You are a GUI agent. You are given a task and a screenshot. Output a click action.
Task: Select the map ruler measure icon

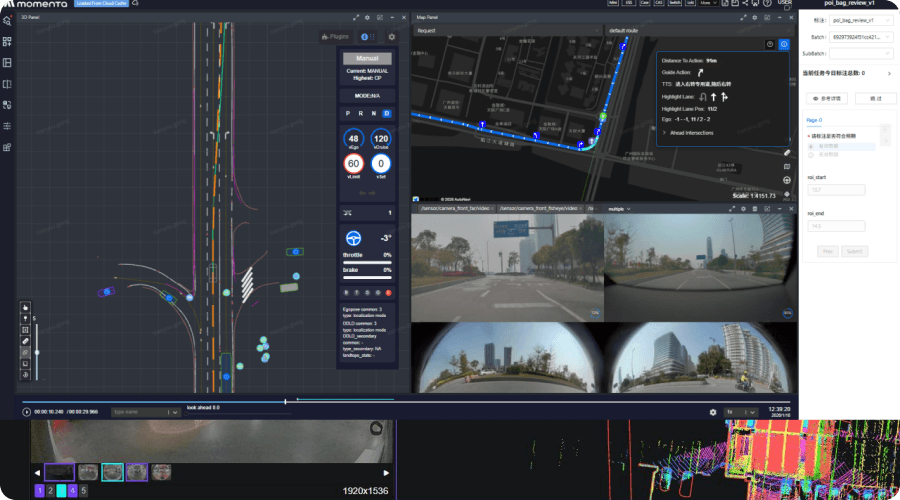point(787,153)
